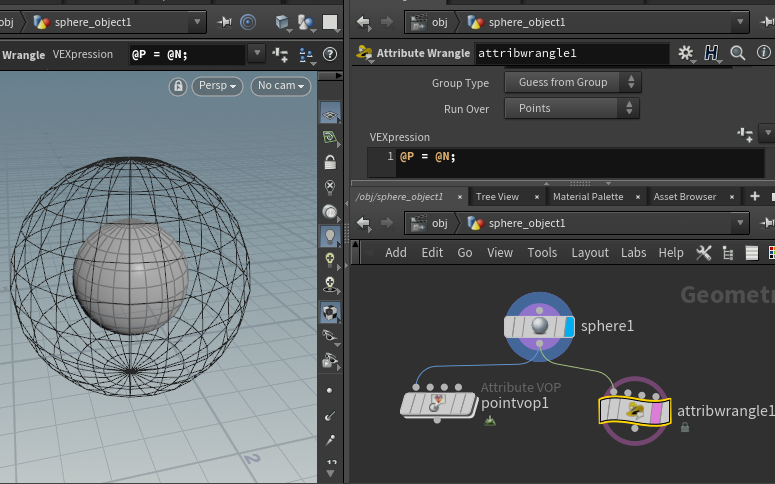Open the Persp viewport menu
The height and width of the screenshot is (484, 775).
tap(217, 86)
